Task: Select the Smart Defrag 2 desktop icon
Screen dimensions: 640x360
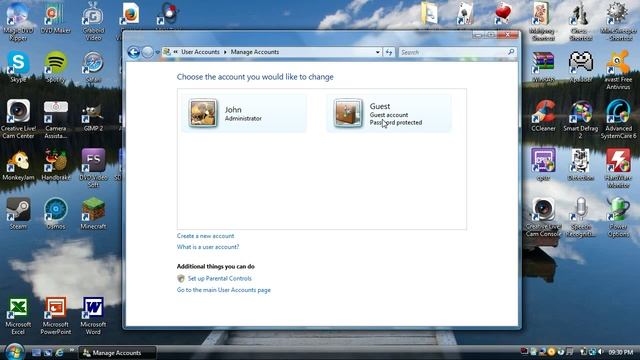Action: [x=580, y=119]
